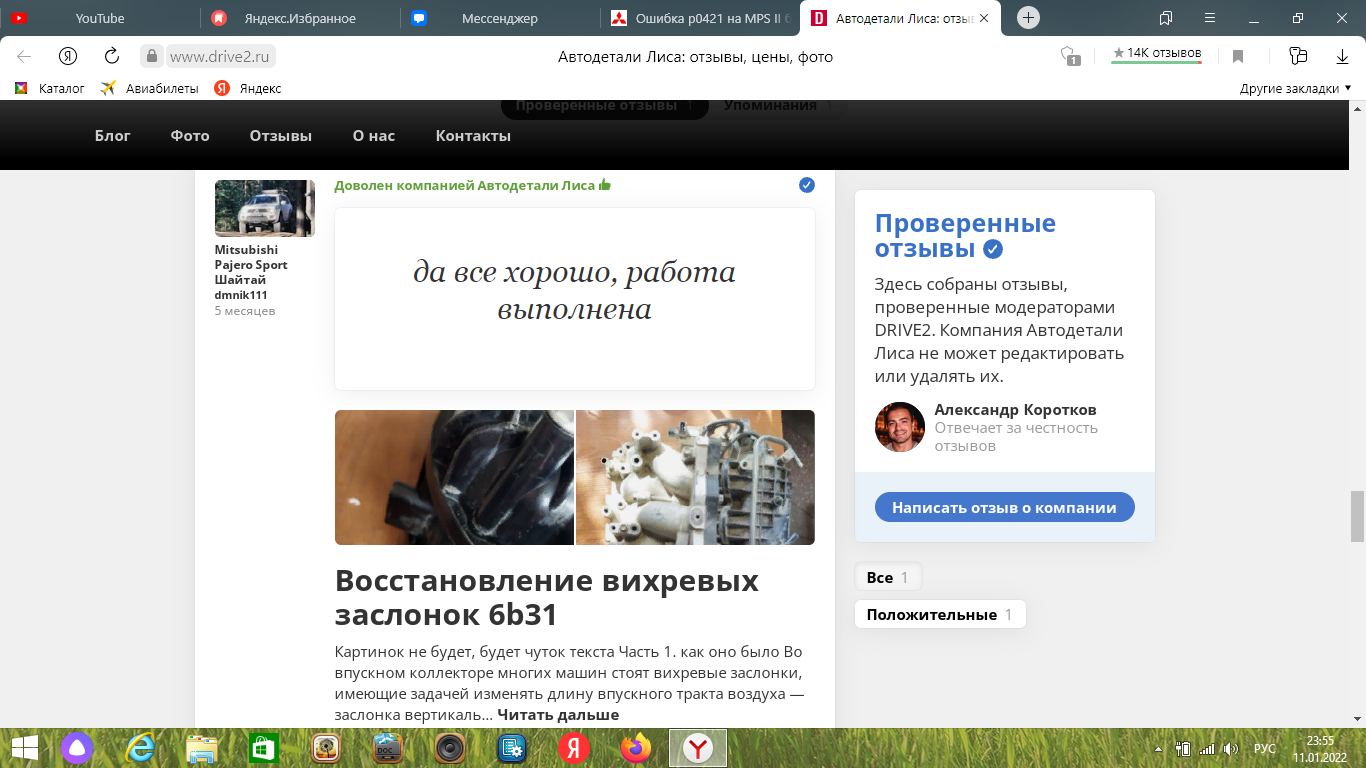
Task: Click the Написать отзыв о компании button
Action: pyautogui.click(x=1004, y=507)
